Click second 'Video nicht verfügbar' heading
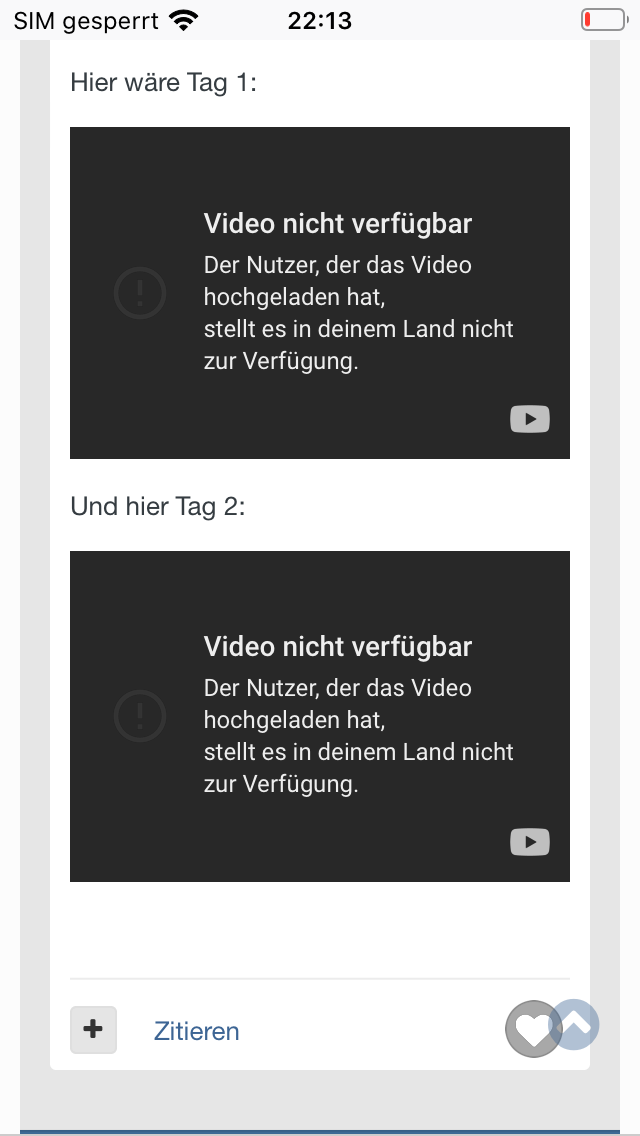 coord(338,646)
